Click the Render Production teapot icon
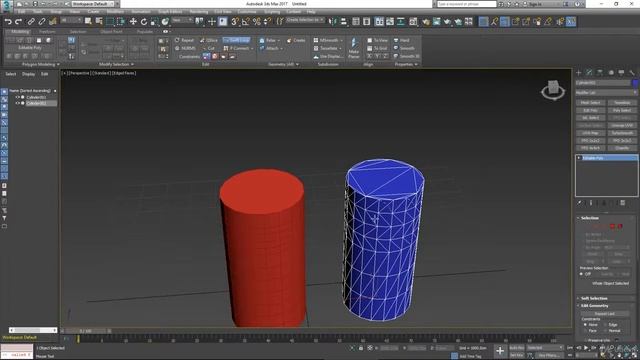 click(x=447, y=22)
